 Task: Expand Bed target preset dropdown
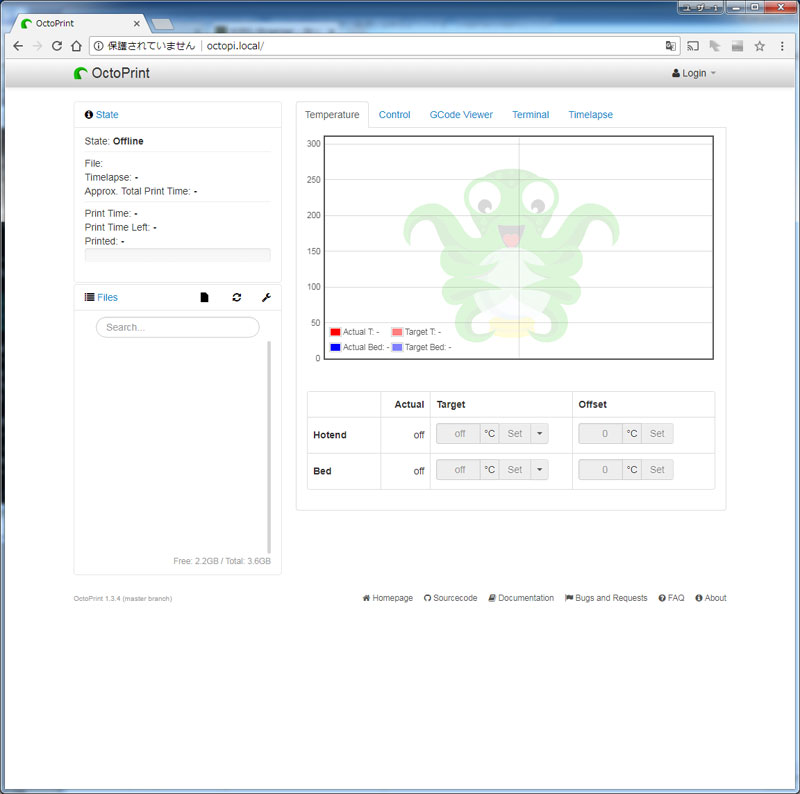(x=539, y=469)
